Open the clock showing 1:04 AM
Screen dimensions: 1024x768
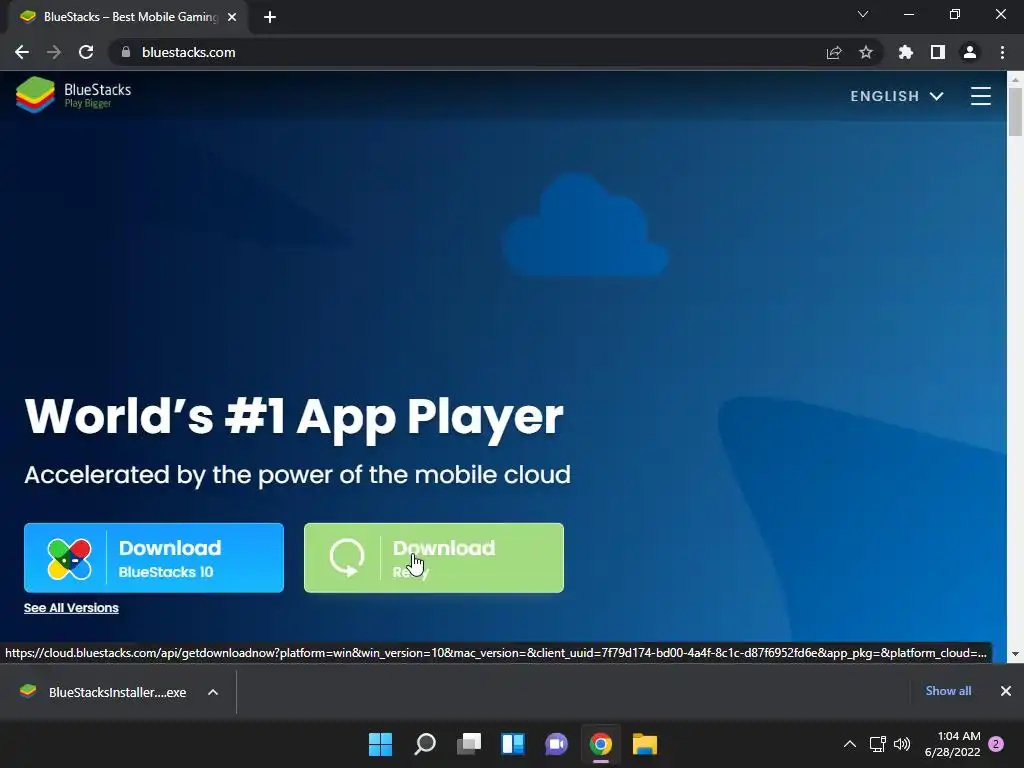pos(952,744)
